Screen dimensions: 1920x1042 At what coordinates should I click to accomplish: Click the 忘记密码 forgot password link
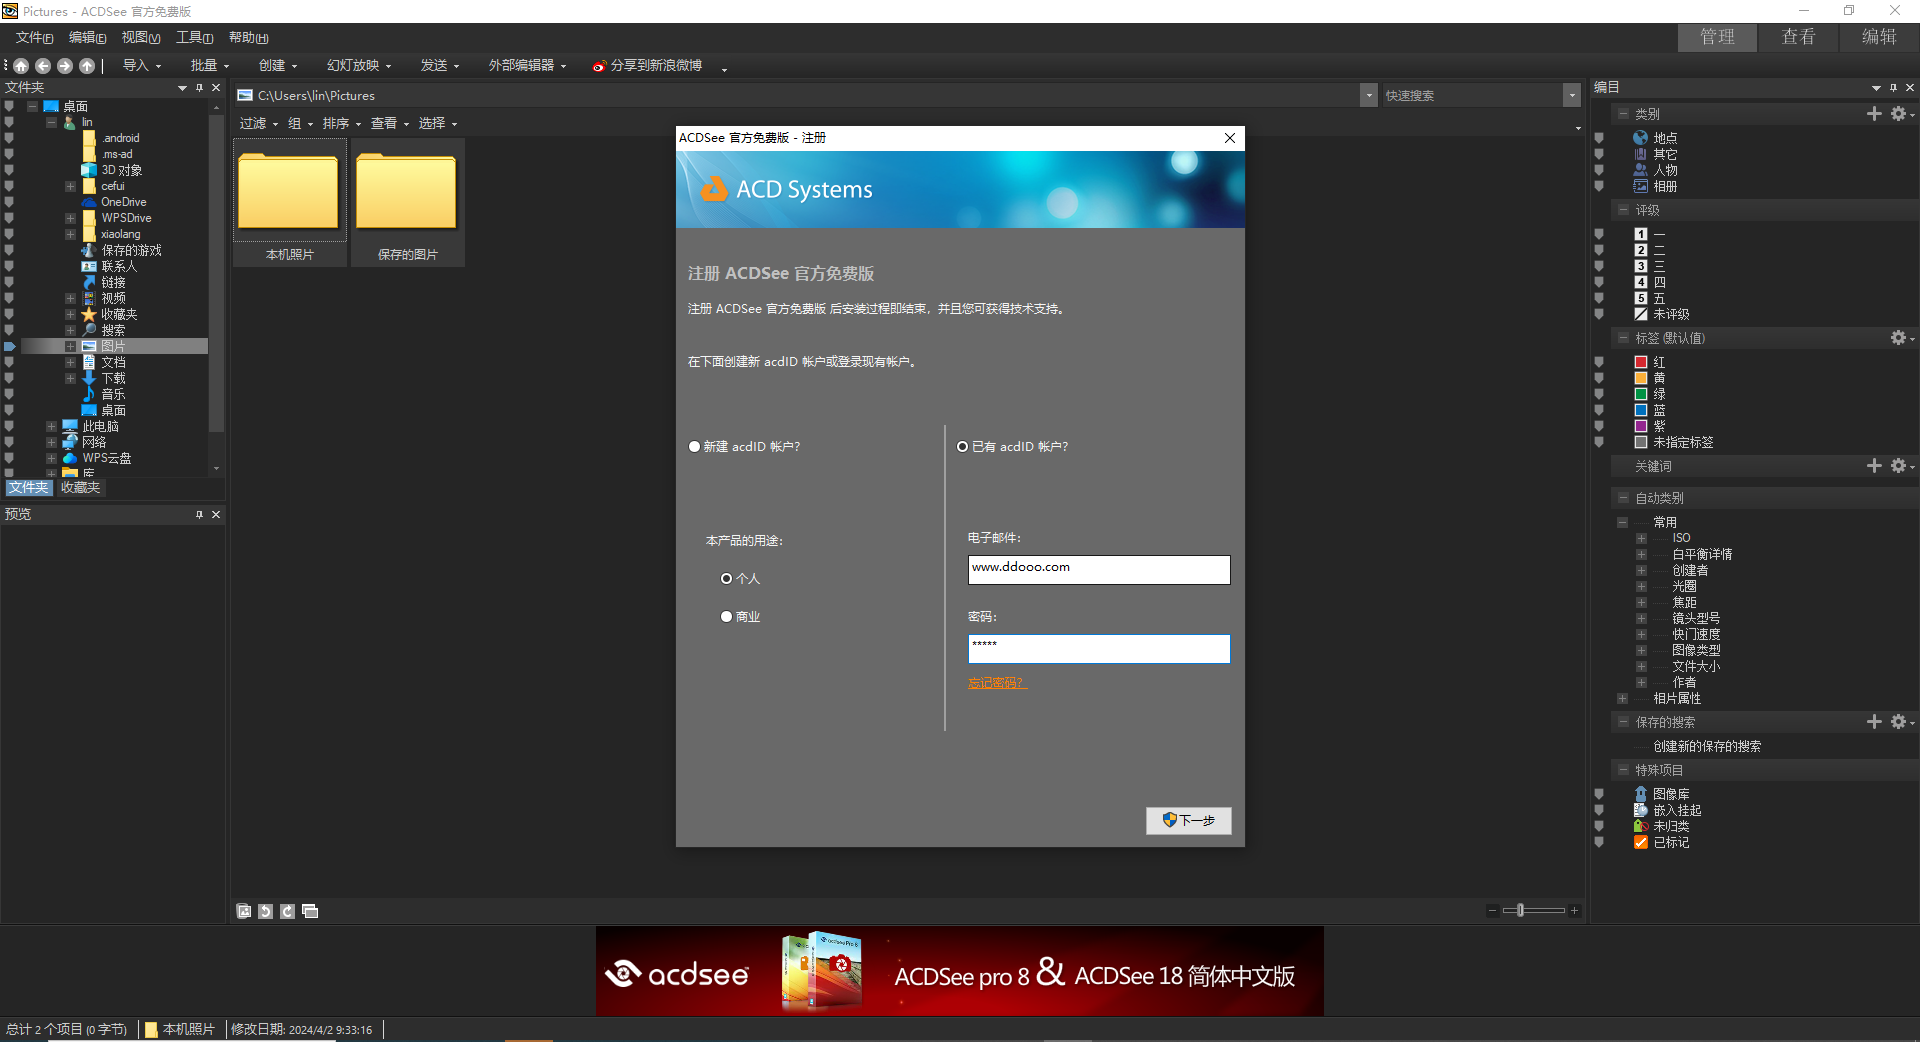click(x=996, y=683)
